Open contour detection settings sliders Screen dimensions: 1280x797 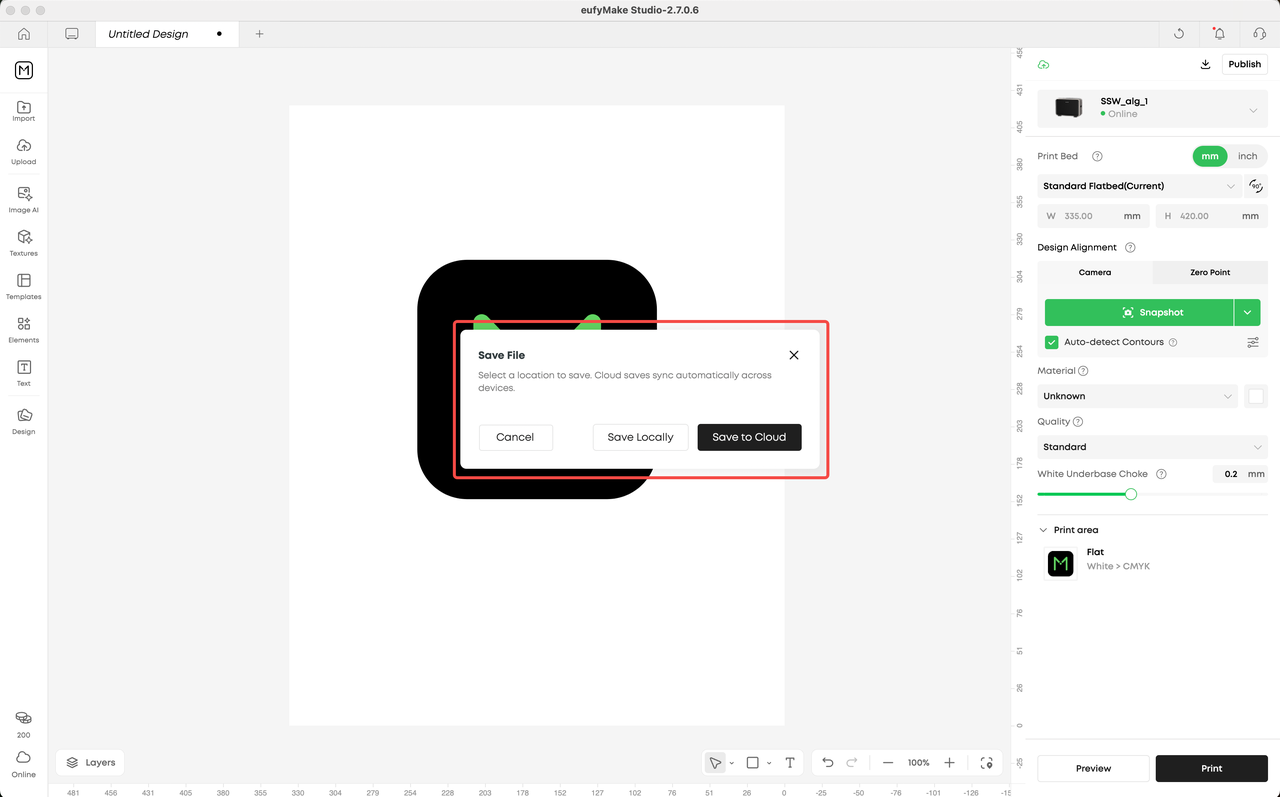click(x=1253, y=342)
